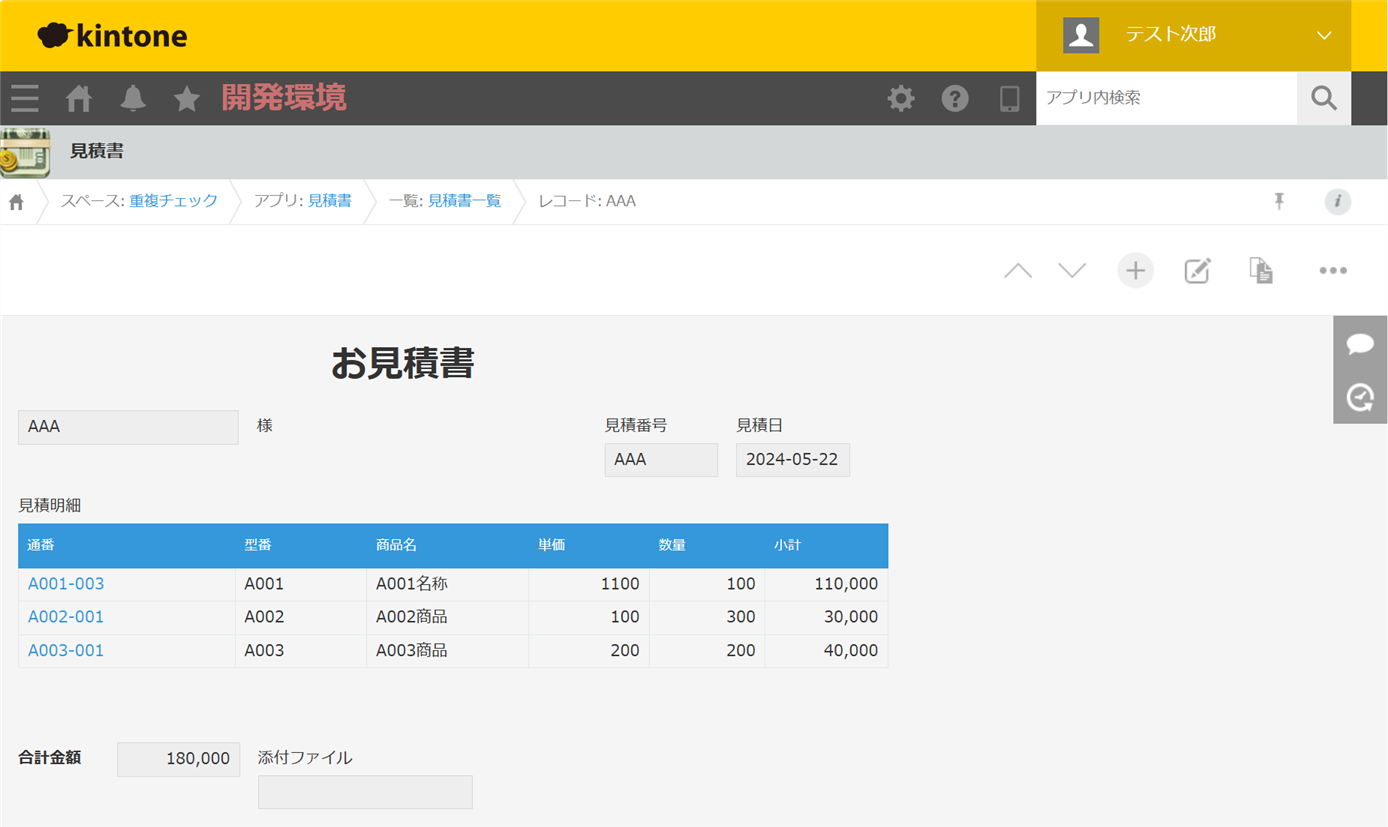Edit the record with the pencil icon
Viewport: 1388px width, 827px height.
pos(1197,270)
